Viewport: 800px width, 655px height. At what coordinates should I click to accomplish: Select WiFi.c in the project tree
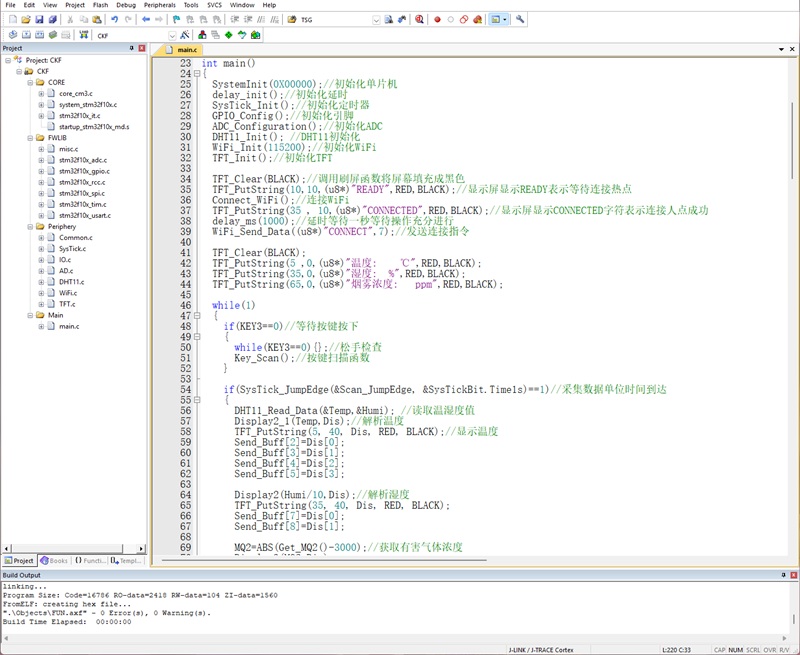(x=68, y=293)
